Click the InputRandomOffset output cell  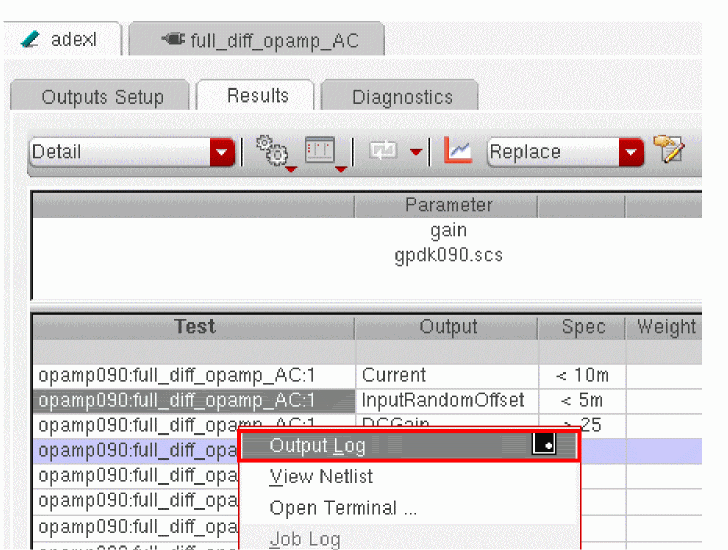pos(447,401)
